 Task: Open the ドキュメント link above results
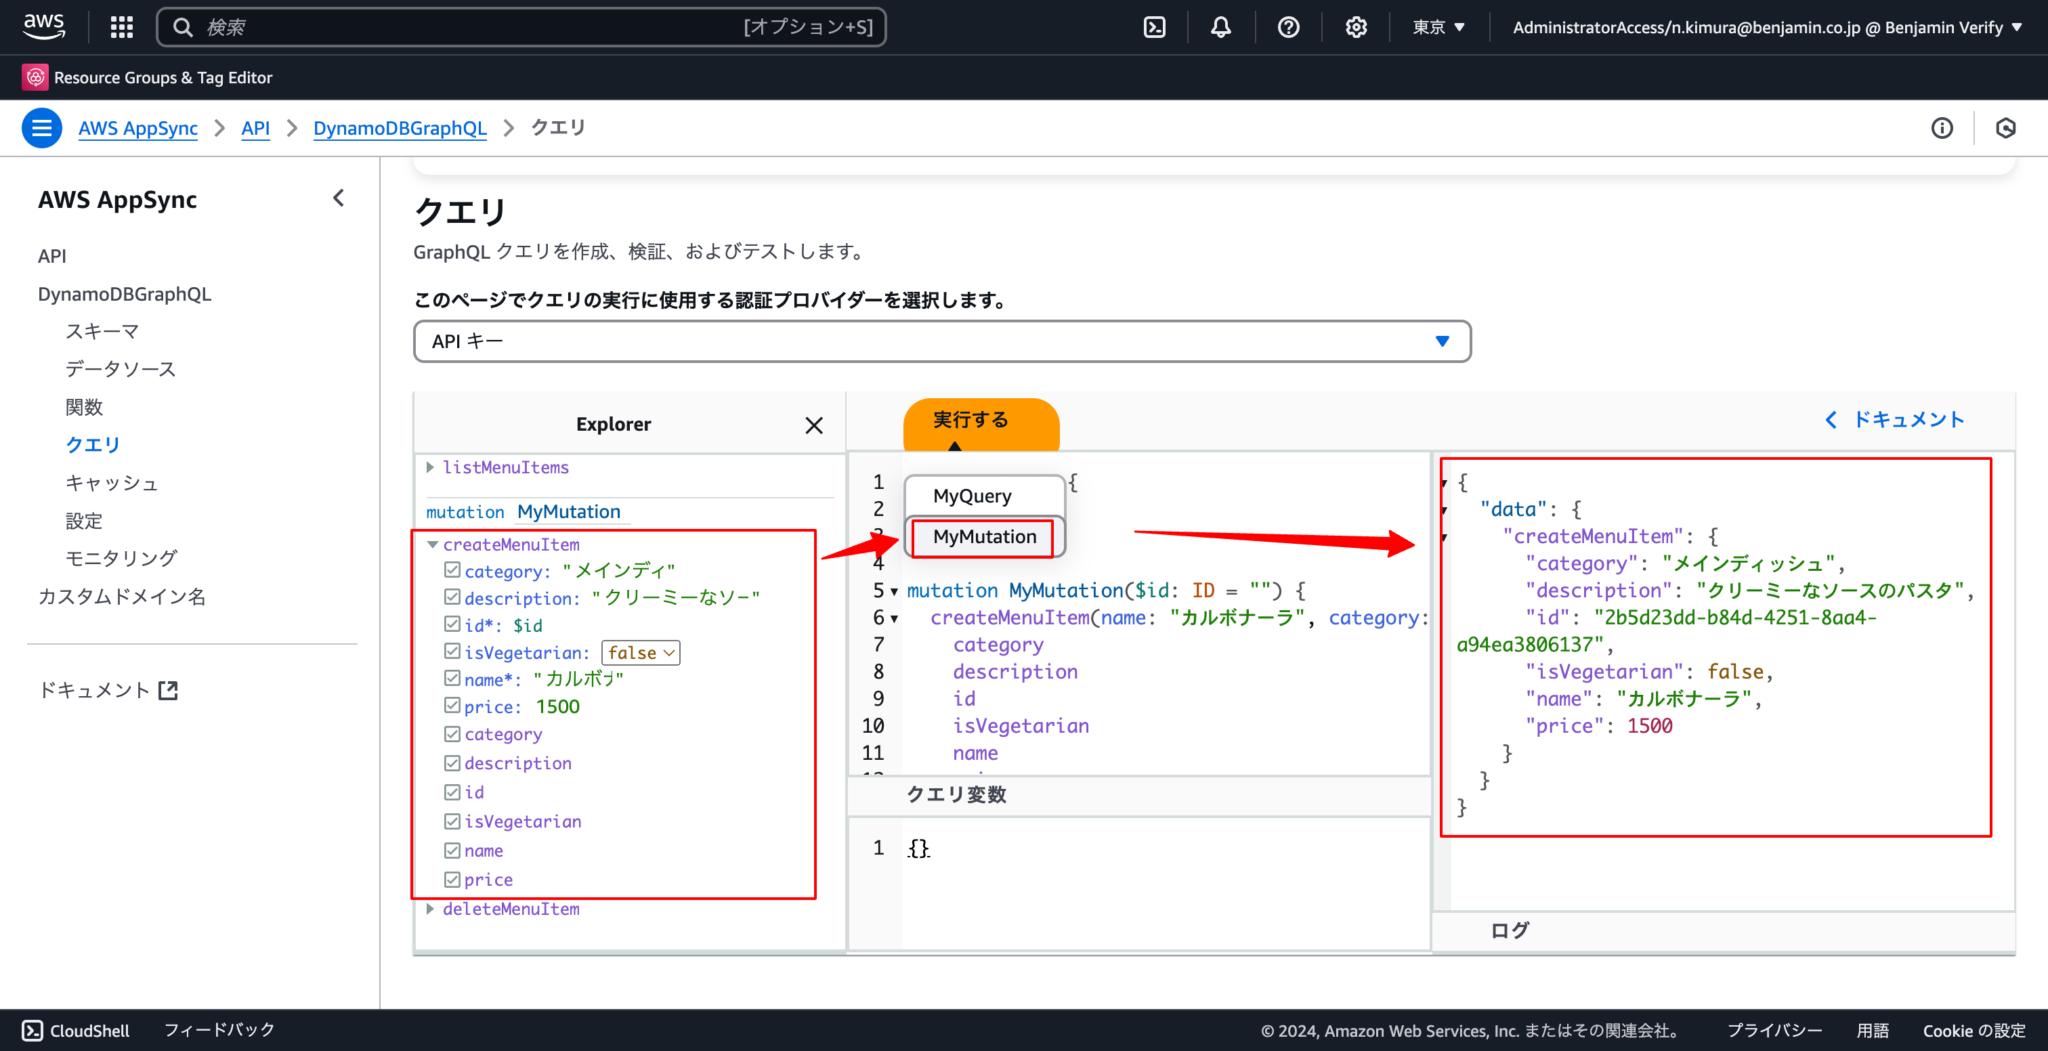pyautogui.click(x=1906, y=419)
